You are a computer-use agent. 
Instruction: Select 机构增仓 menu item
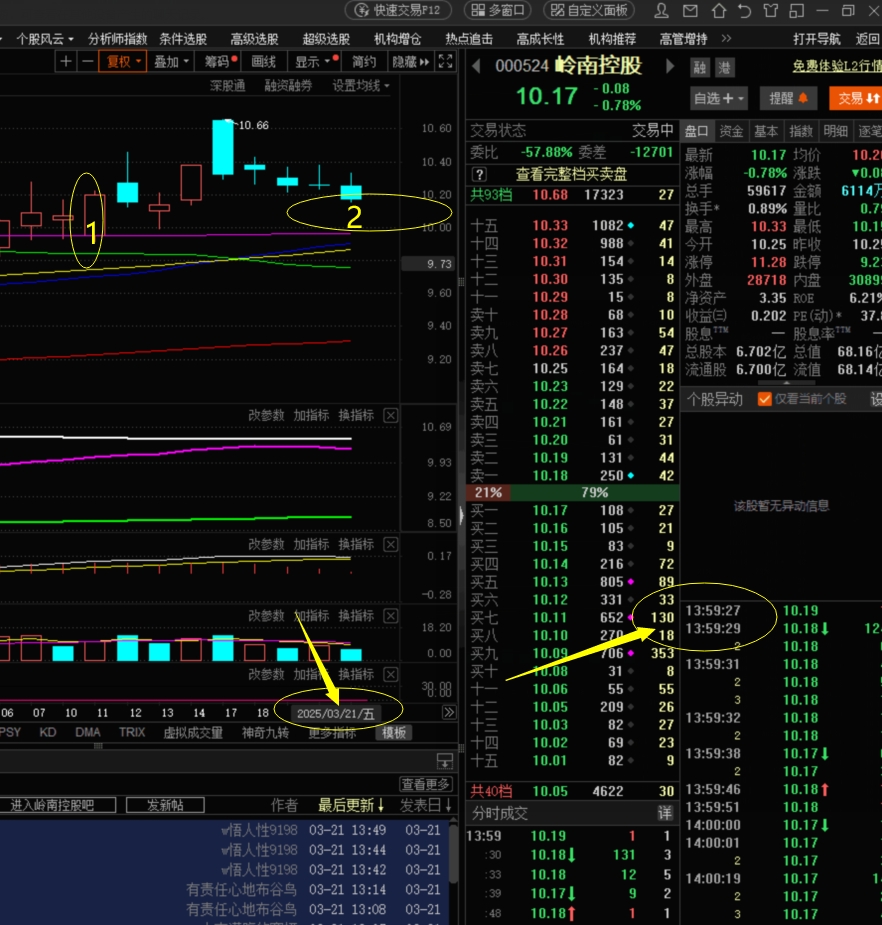point(398,39)
